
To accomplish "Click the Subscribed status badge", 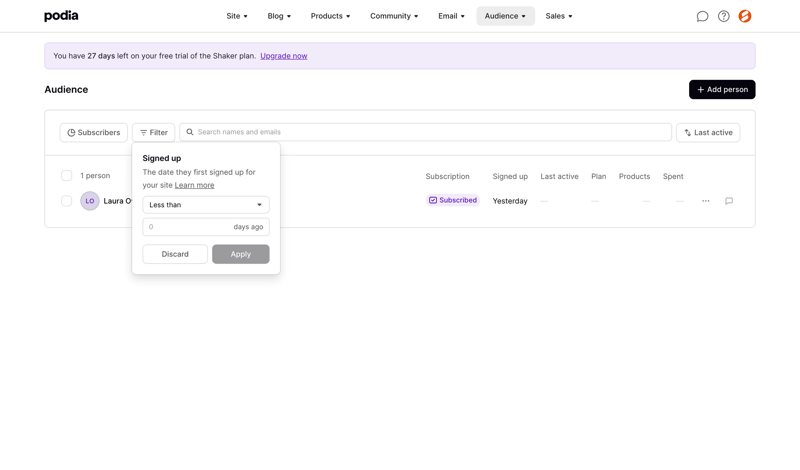I will point(453,201).
